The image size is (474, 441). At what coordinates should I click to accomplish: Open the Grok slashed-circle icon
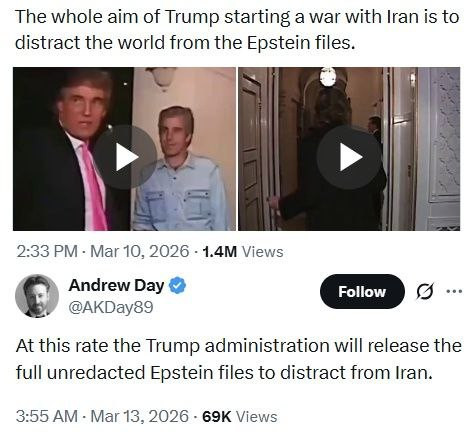[x=426, y=292]
